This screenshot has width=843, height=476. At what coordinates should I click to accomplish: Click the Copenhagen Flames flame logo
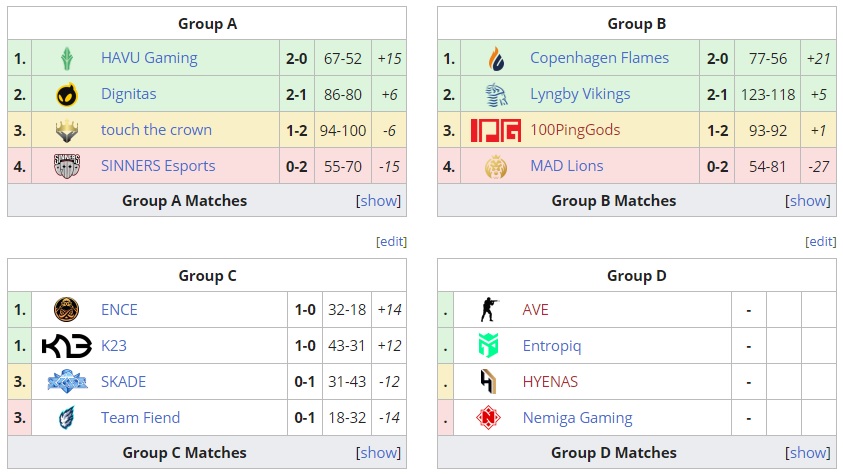pos(496,58)
